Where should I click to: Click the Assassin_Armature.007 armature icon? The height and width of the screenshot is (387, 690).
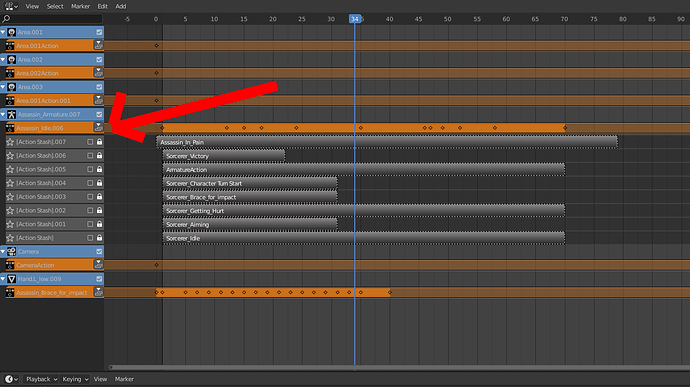[x=11, y=114]
